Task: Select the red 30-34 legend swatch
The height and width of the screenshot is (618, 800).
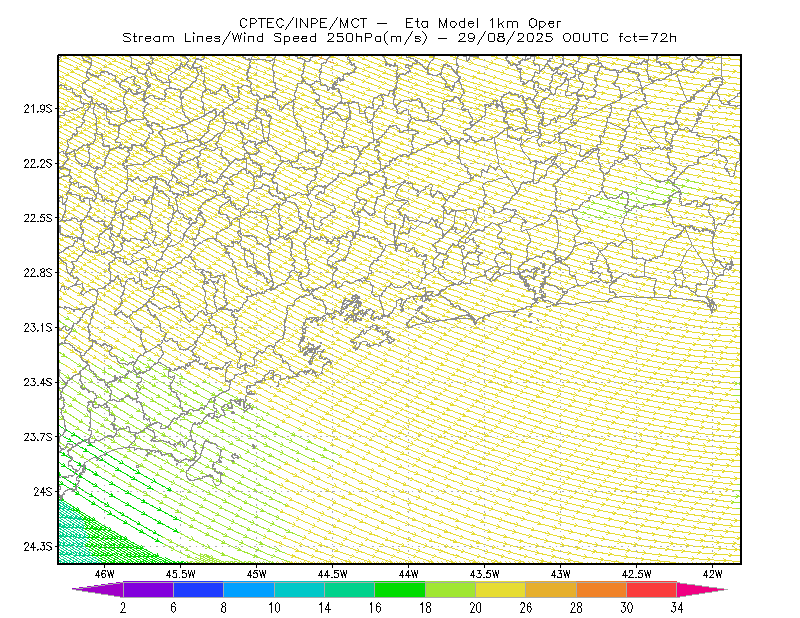Action: point(652,589)
